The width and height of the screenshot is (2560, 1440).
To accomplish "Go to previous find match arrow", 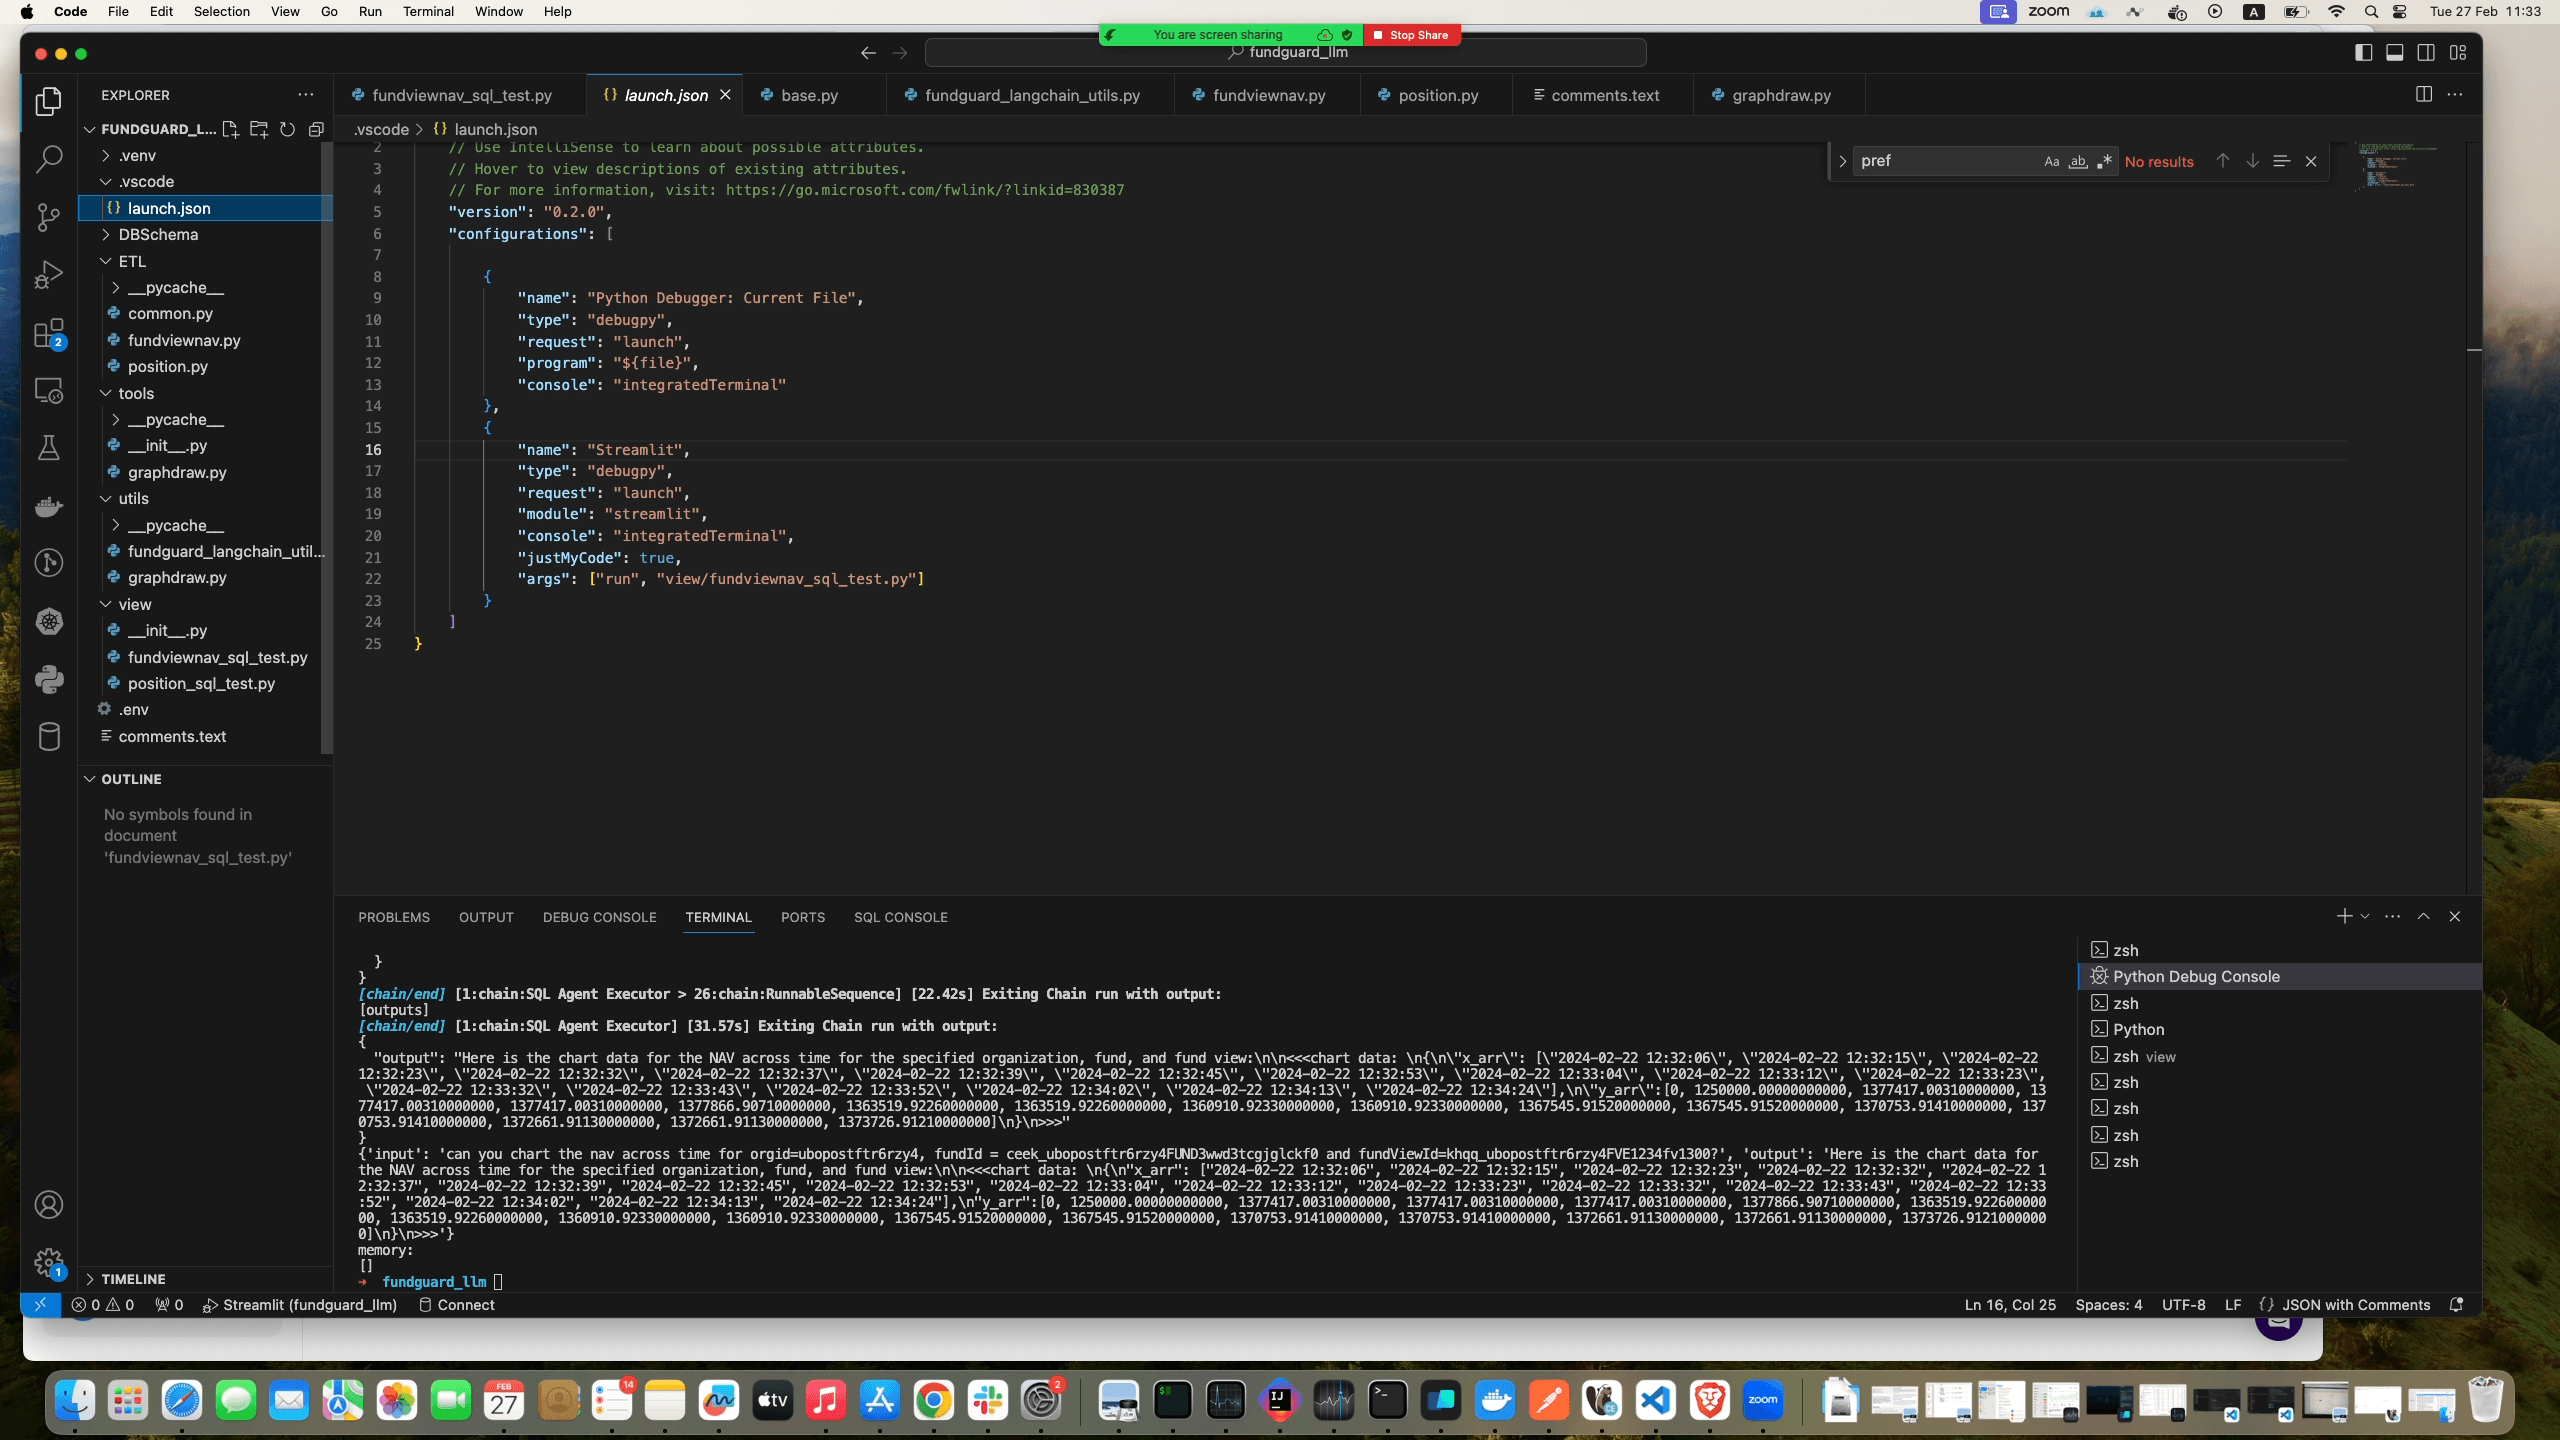I will pos(2222,161).
